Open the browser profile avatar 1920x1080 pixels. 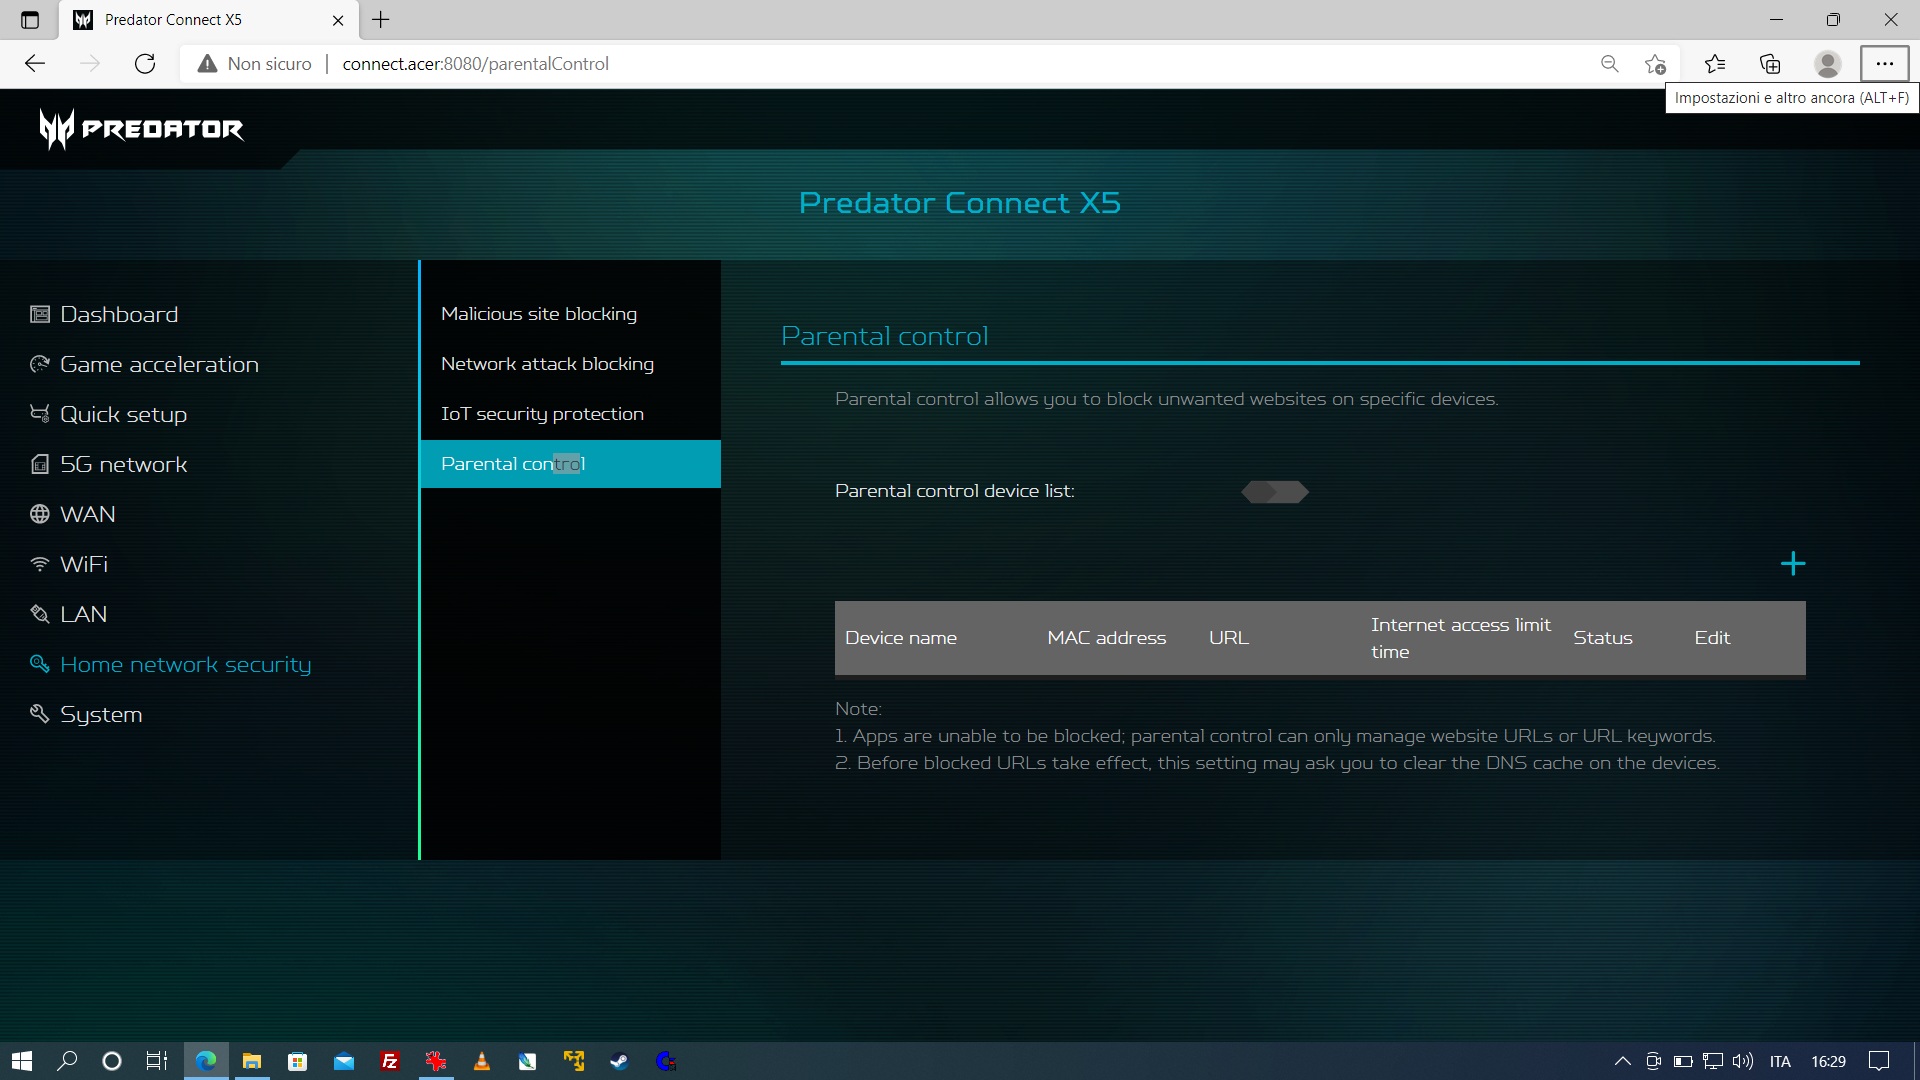tap(1828, 64)
